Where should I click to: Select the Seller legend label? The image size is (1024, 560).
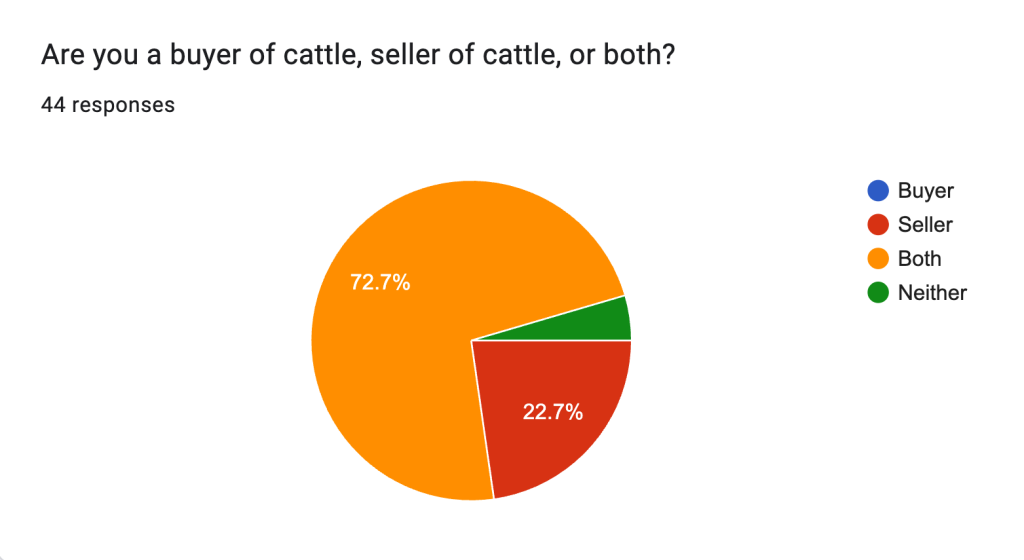[x=925, y=225]
